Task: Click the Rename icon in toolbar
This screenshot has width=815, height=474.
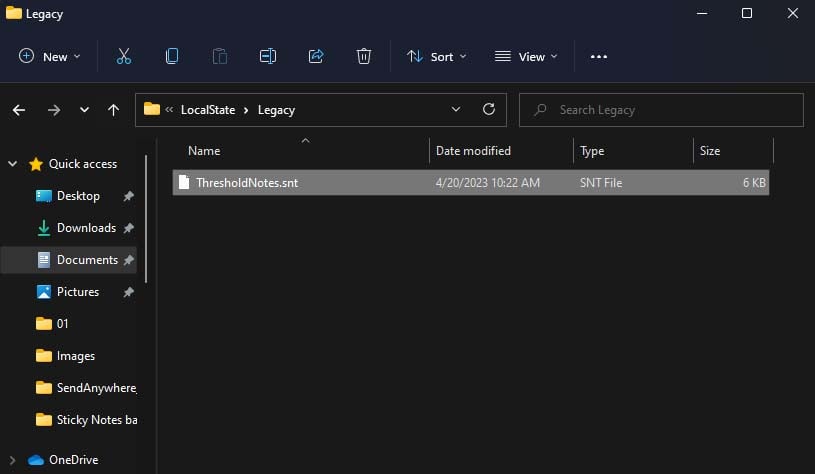Action: click(x=268, y=57)
